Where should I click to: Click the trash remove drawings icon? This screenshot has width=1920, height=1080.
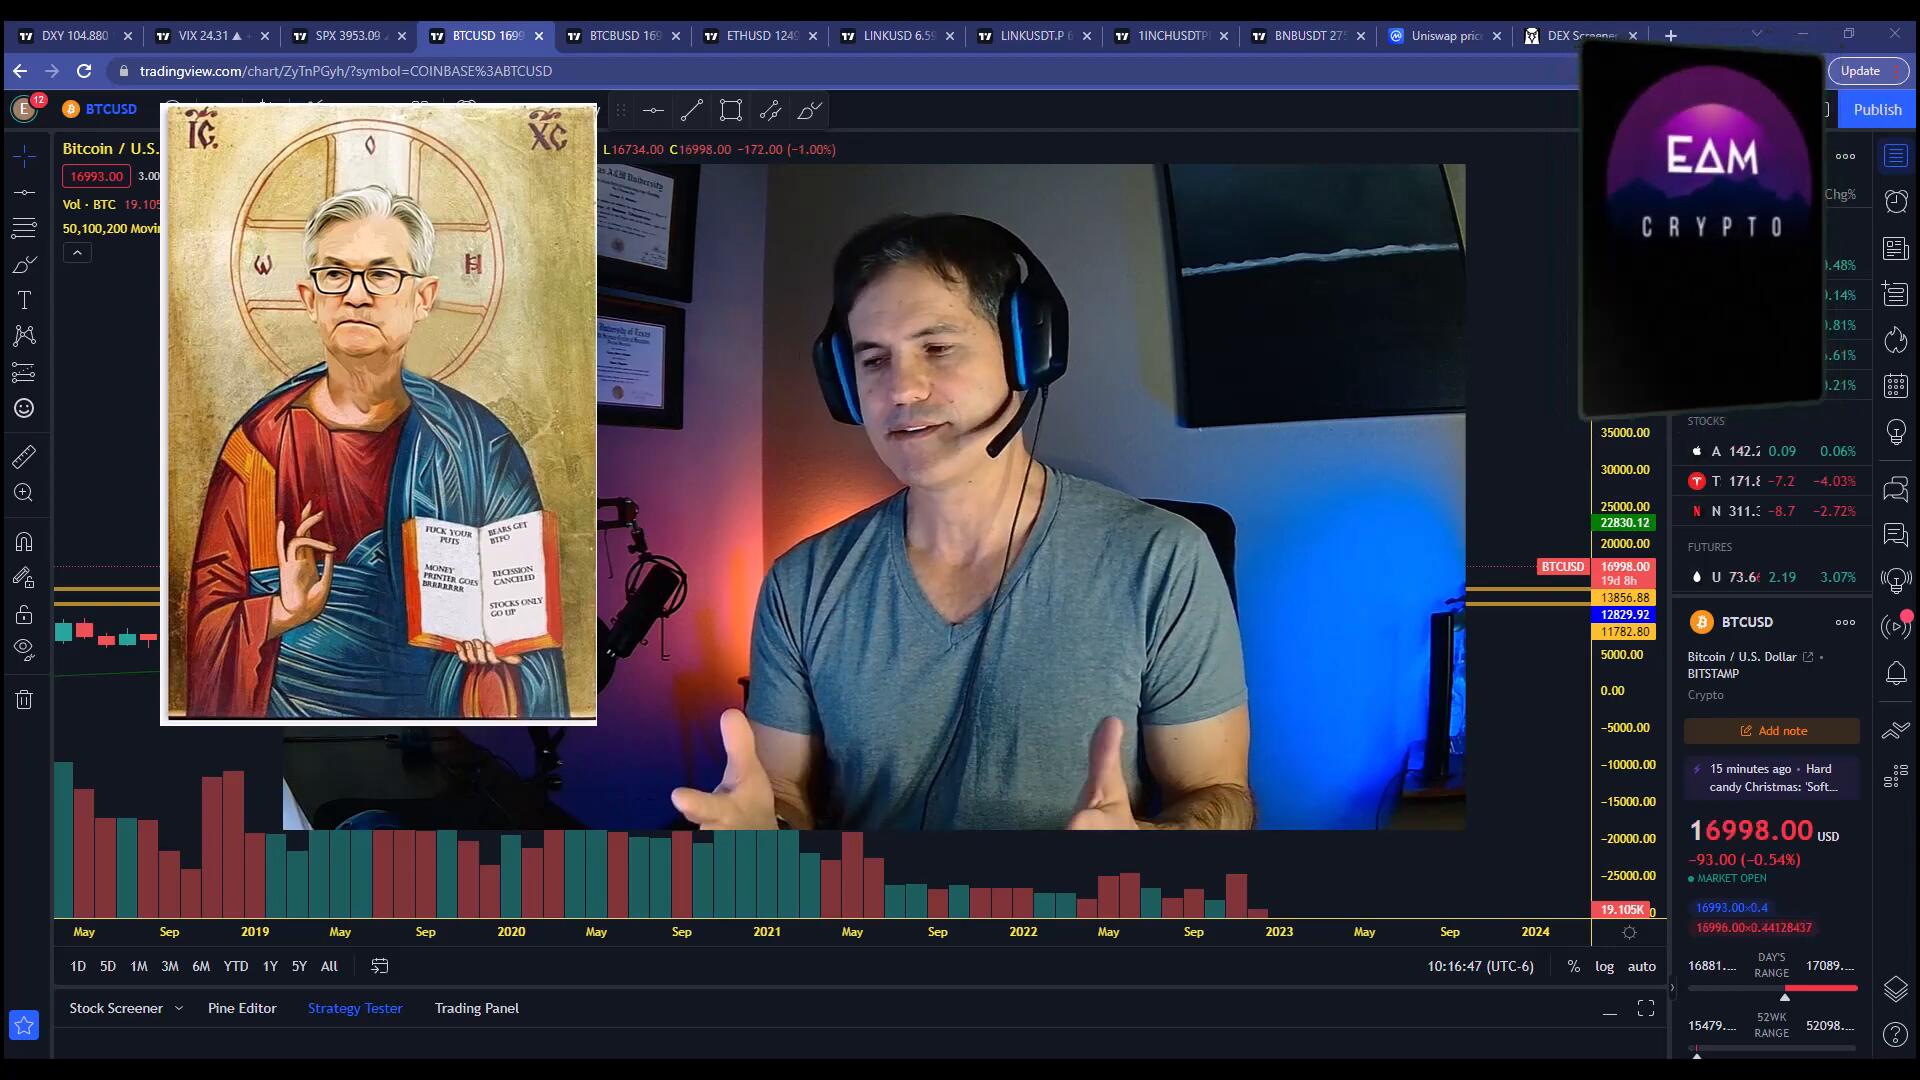click(24, 700)
